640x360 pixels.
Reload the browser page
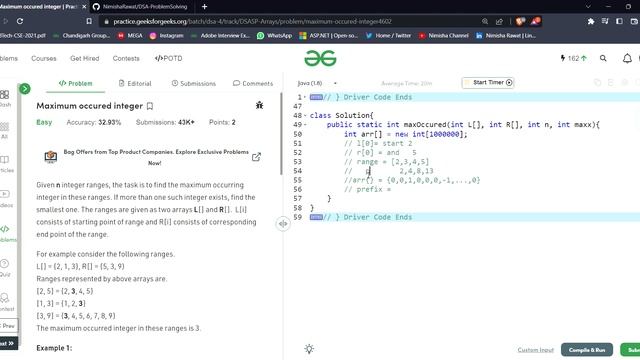[20, 21]
